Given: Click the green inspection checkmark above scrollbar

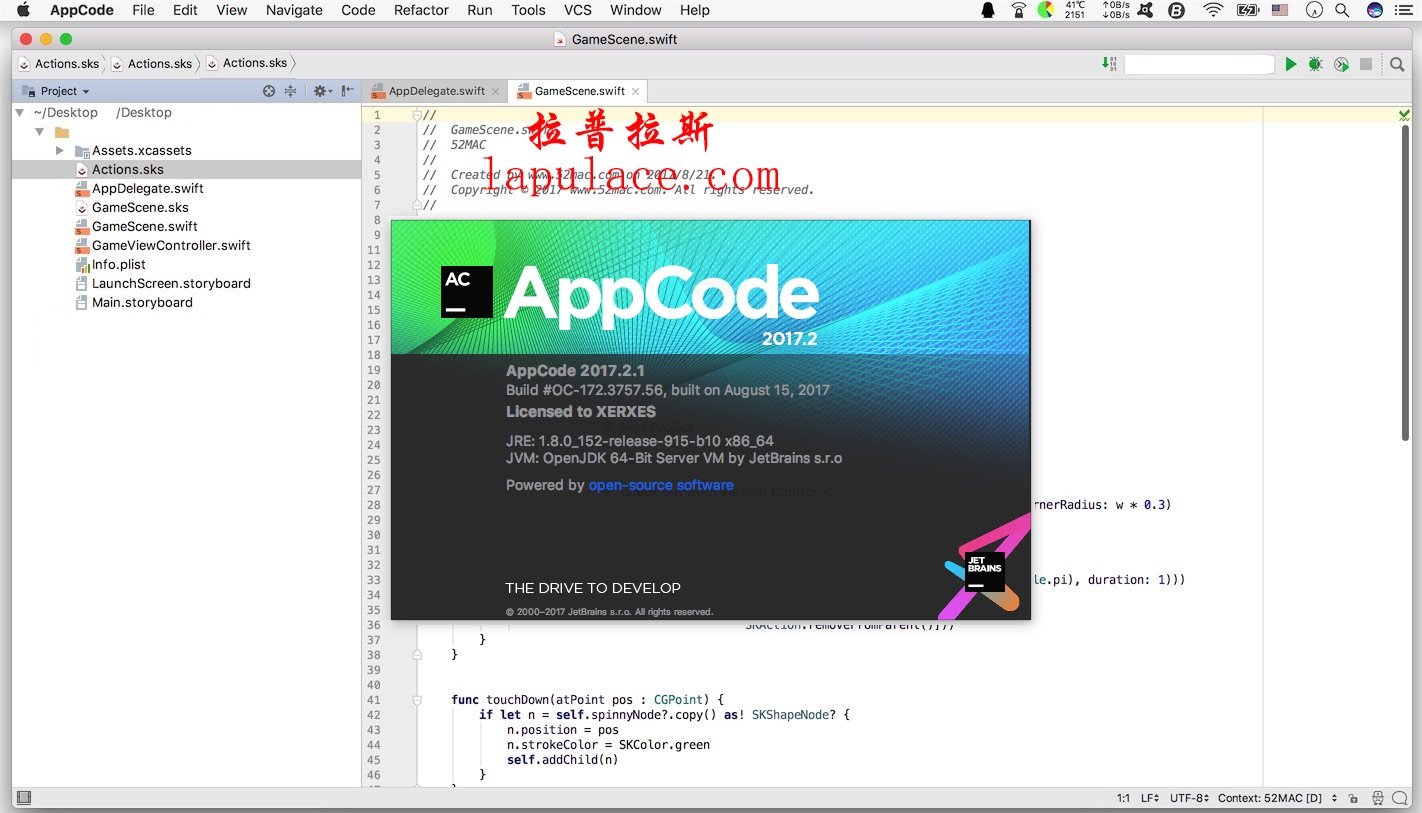Looking at the screenshot, I should coord(1404,116).
